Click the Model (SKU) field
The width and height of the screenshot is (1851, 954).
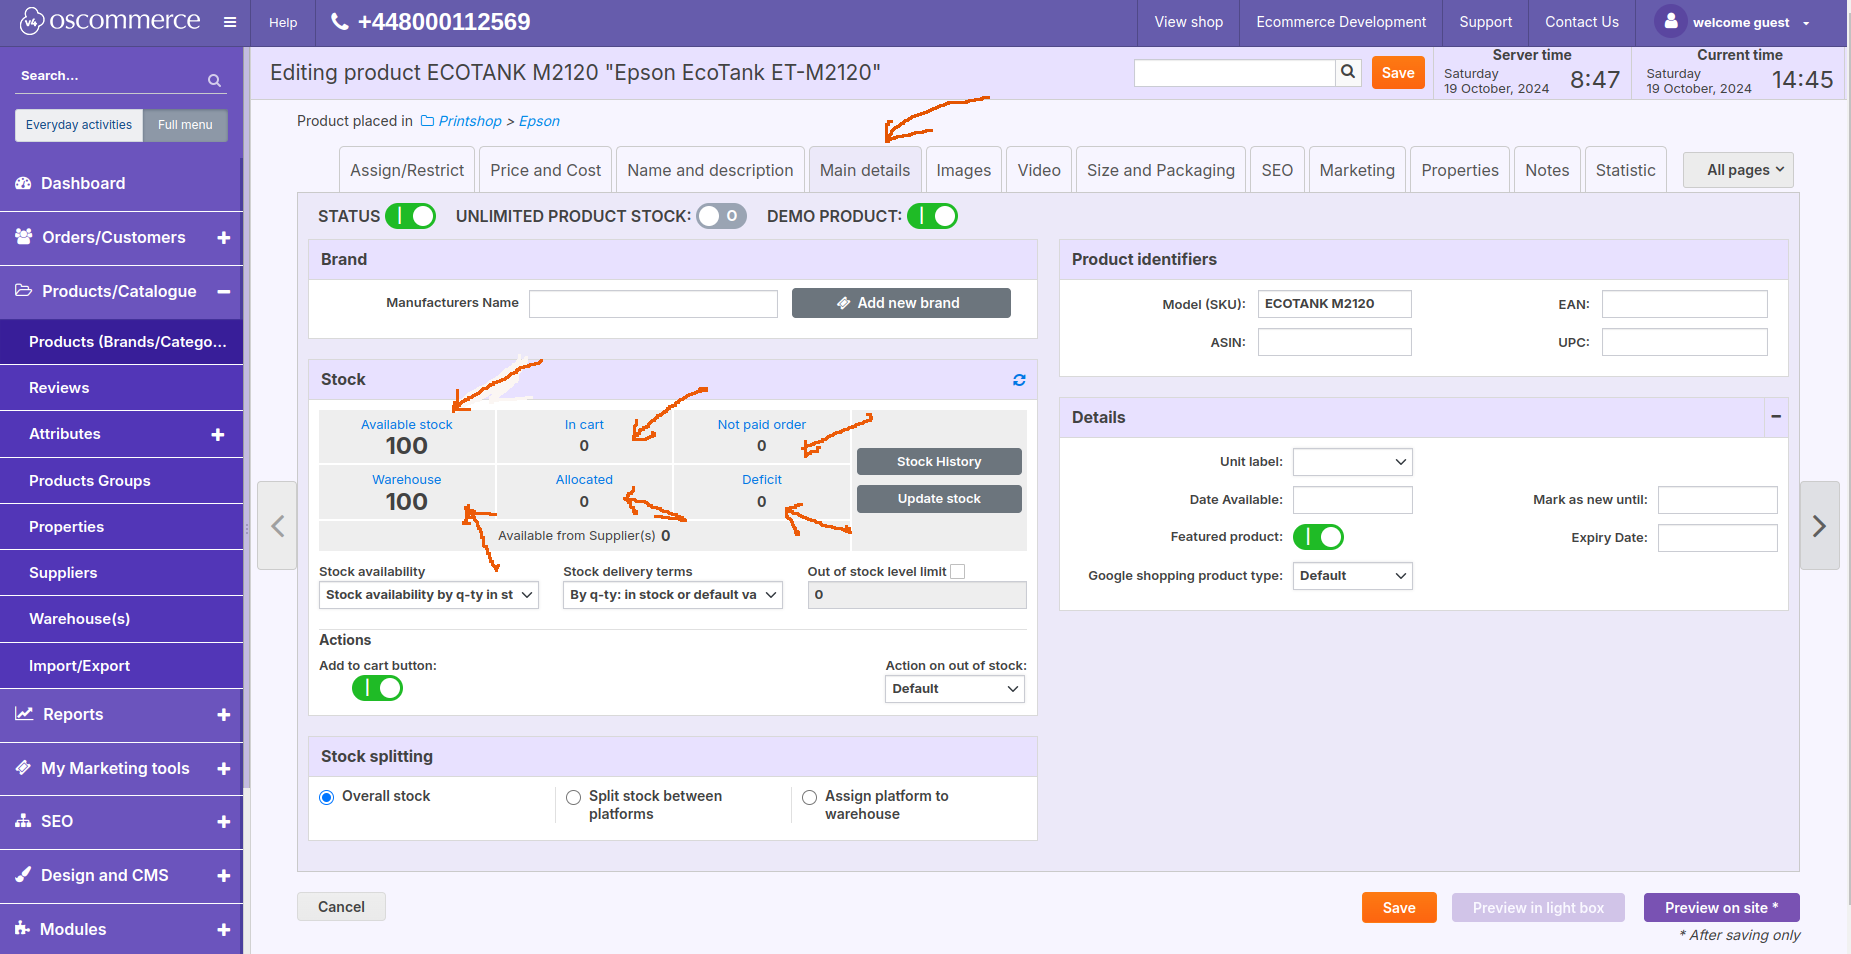[1335, 304]
